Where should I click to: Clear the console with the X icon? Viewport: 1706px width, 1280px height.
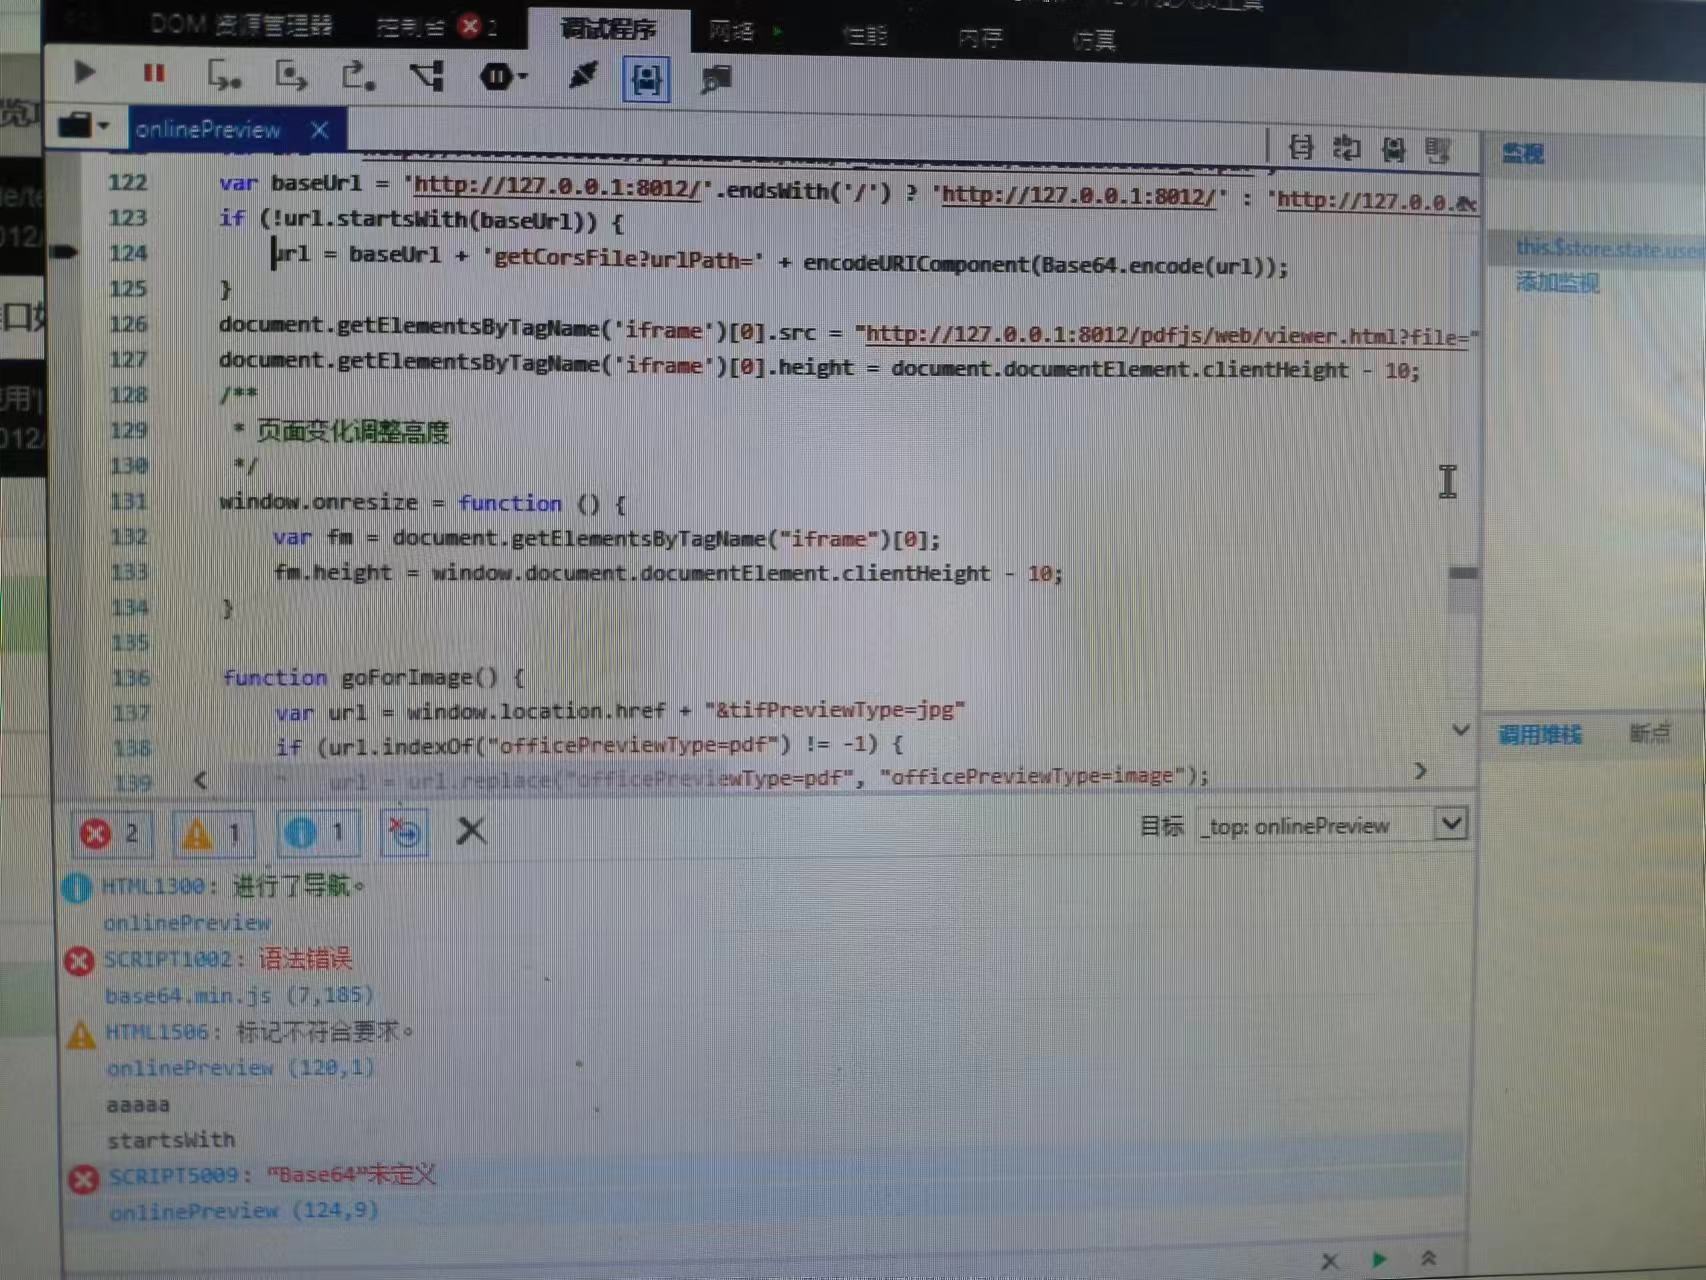tap(471, 830)
